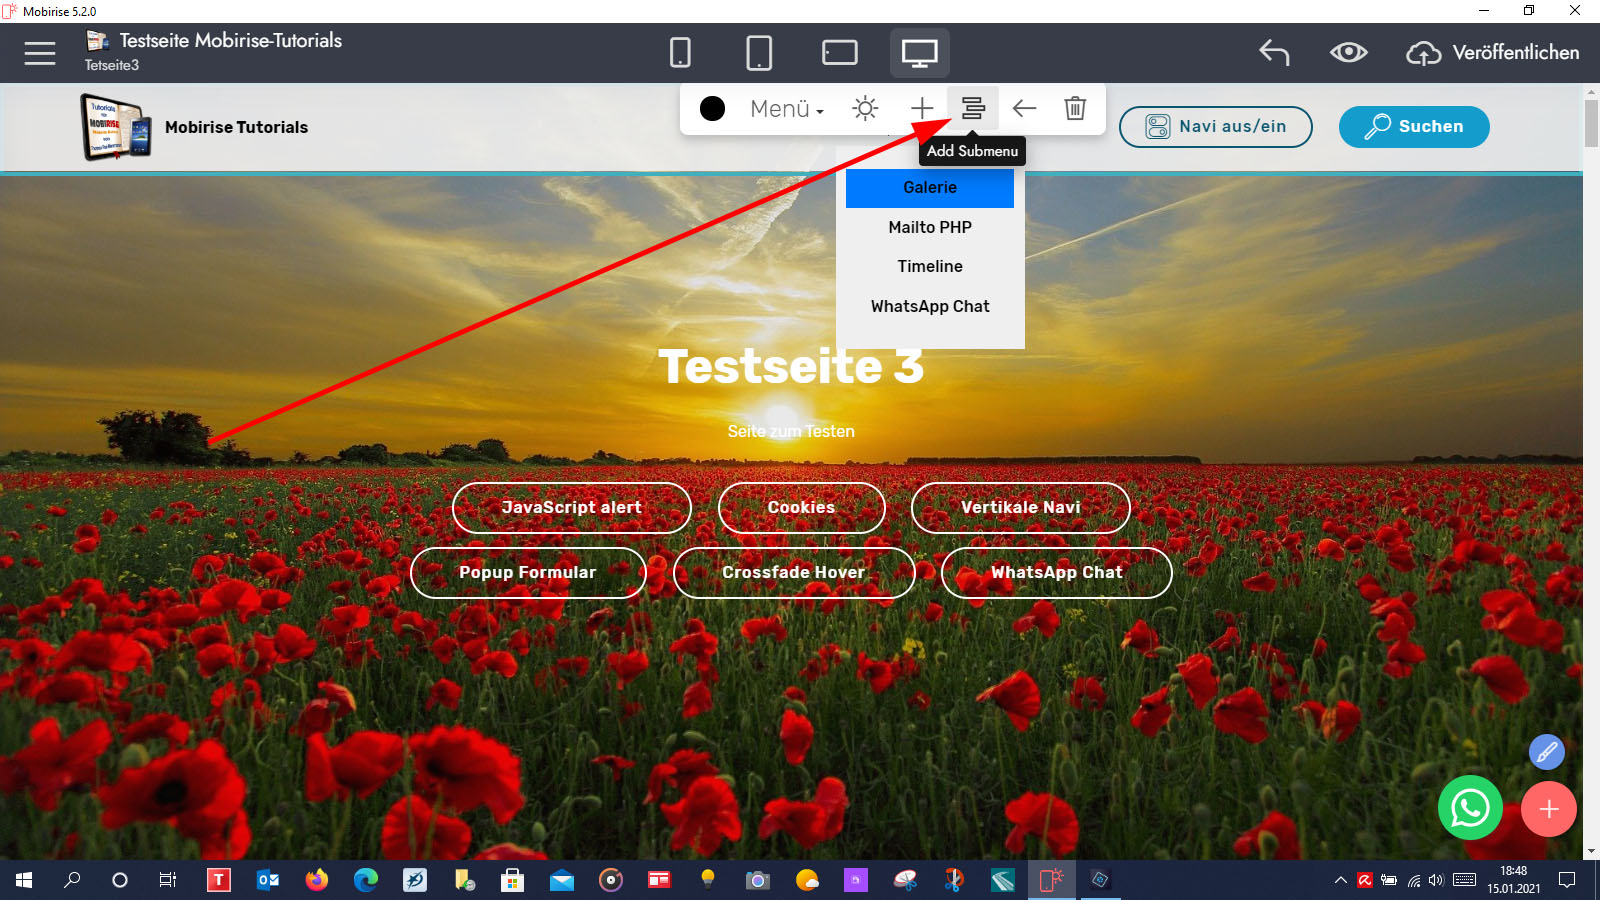1600x900 pixels.
Task: Click the black color swatch
Action: (712, 108)
